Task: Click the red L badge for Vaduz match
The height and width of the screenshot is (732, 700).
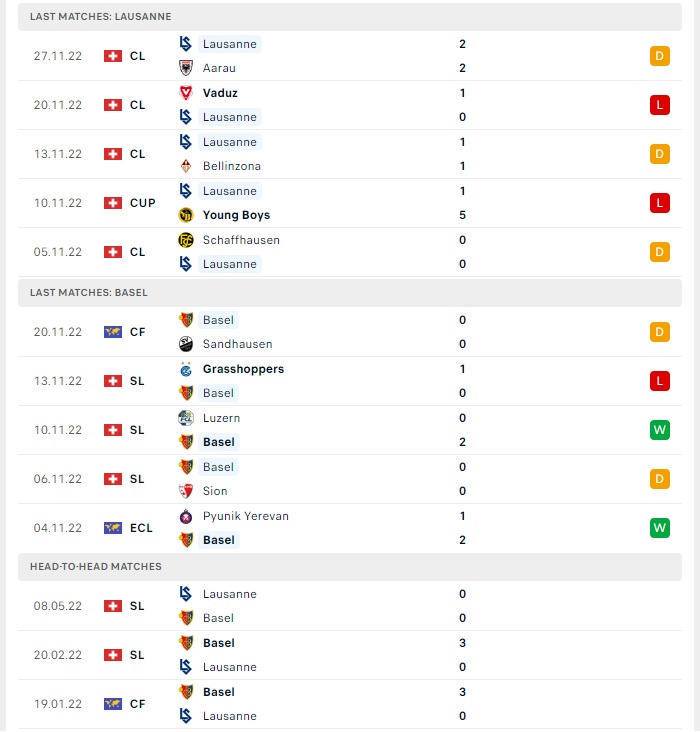Action: pos(659,105)
